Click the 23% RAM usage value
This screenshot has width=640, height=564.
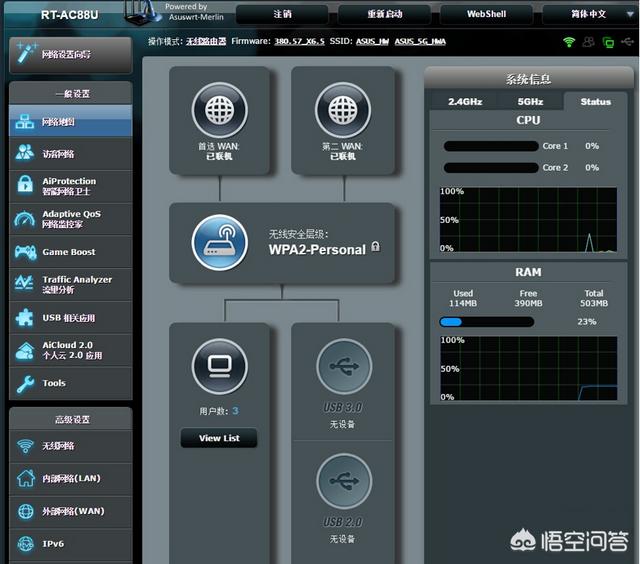click(587, 322)
